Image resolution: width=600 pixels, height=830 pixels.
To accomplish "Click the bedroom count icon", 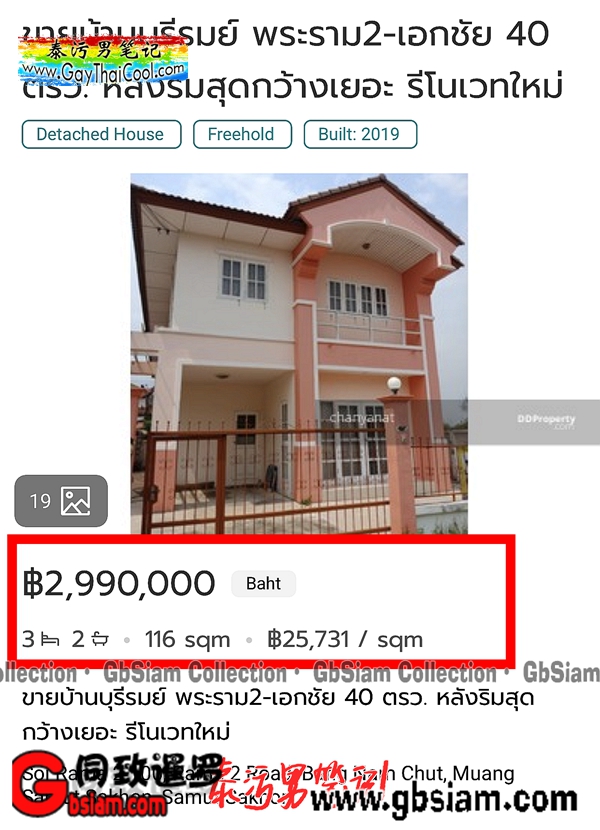I will point(50,640).
